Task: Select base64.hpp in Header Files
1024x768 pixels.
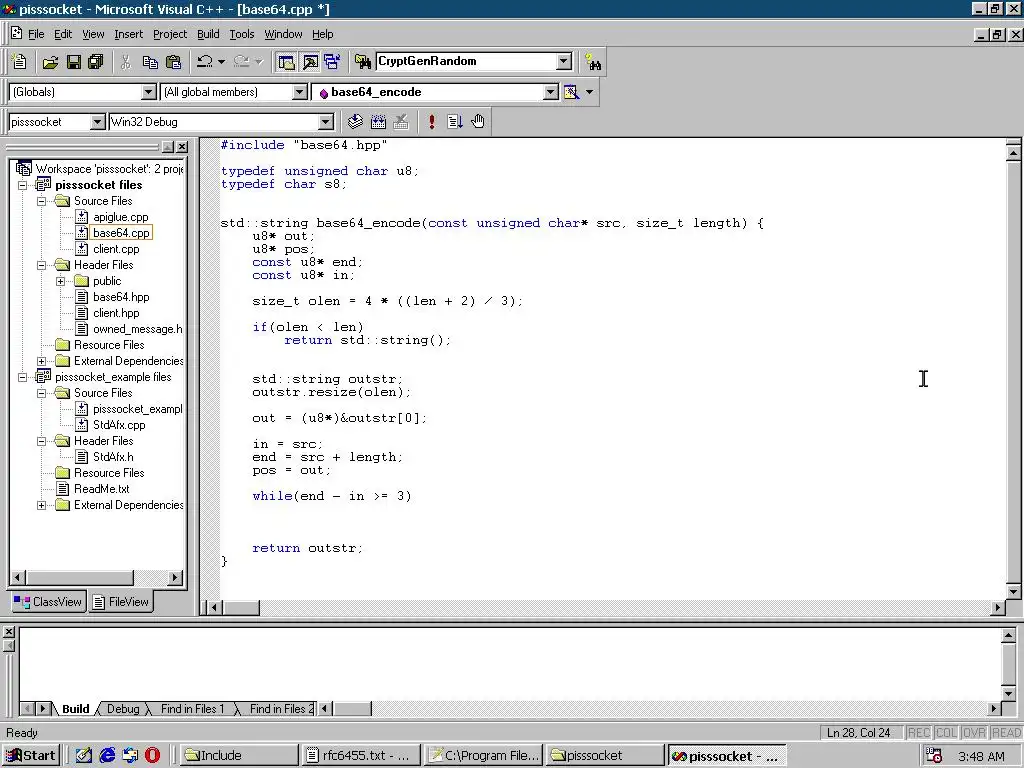Action: (121, 297)
